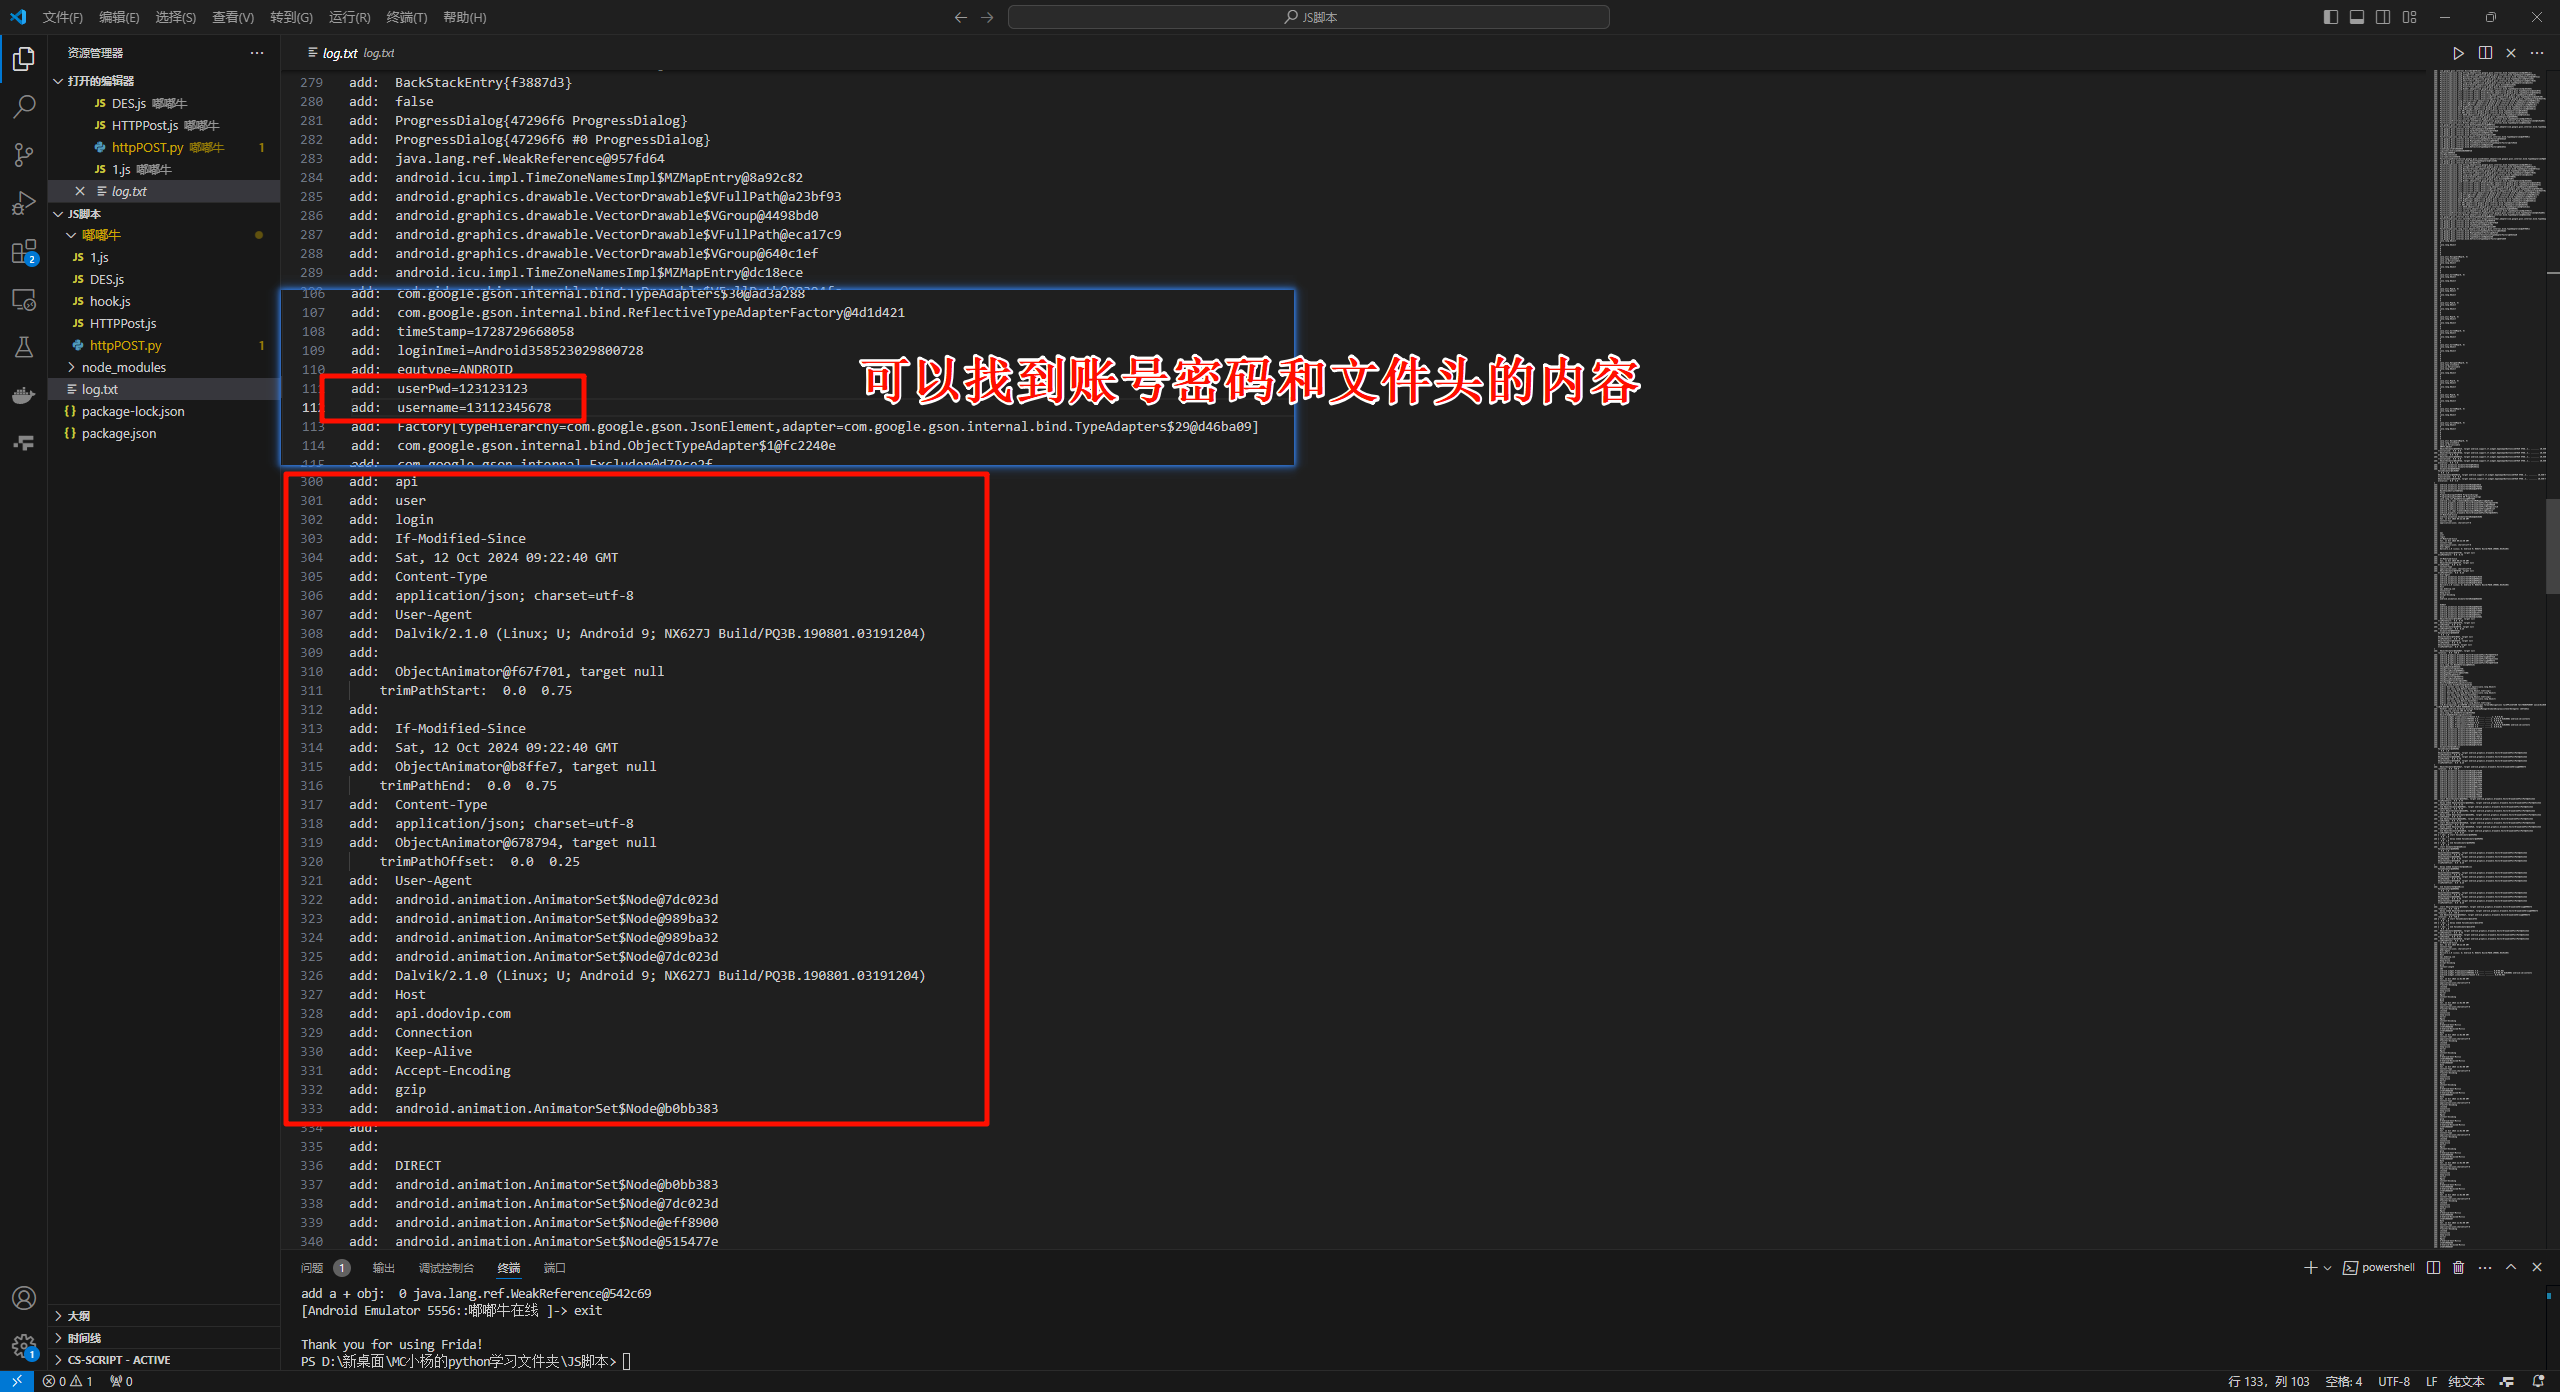The image size is (2560, 1392).
Task: Expand the 大纲 outline section
Action: click(79, 1315)
